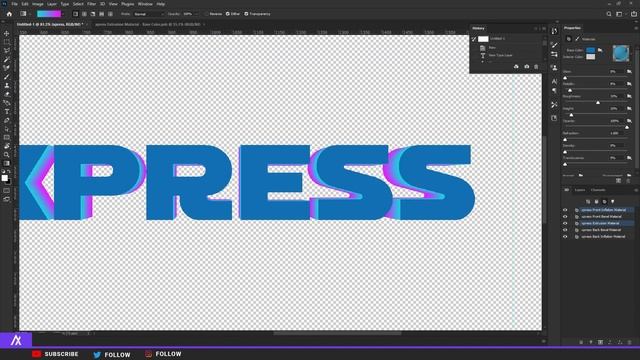Choose the Reflected Gradient style icon
640x360 pixels.
(x=102, y=14)
